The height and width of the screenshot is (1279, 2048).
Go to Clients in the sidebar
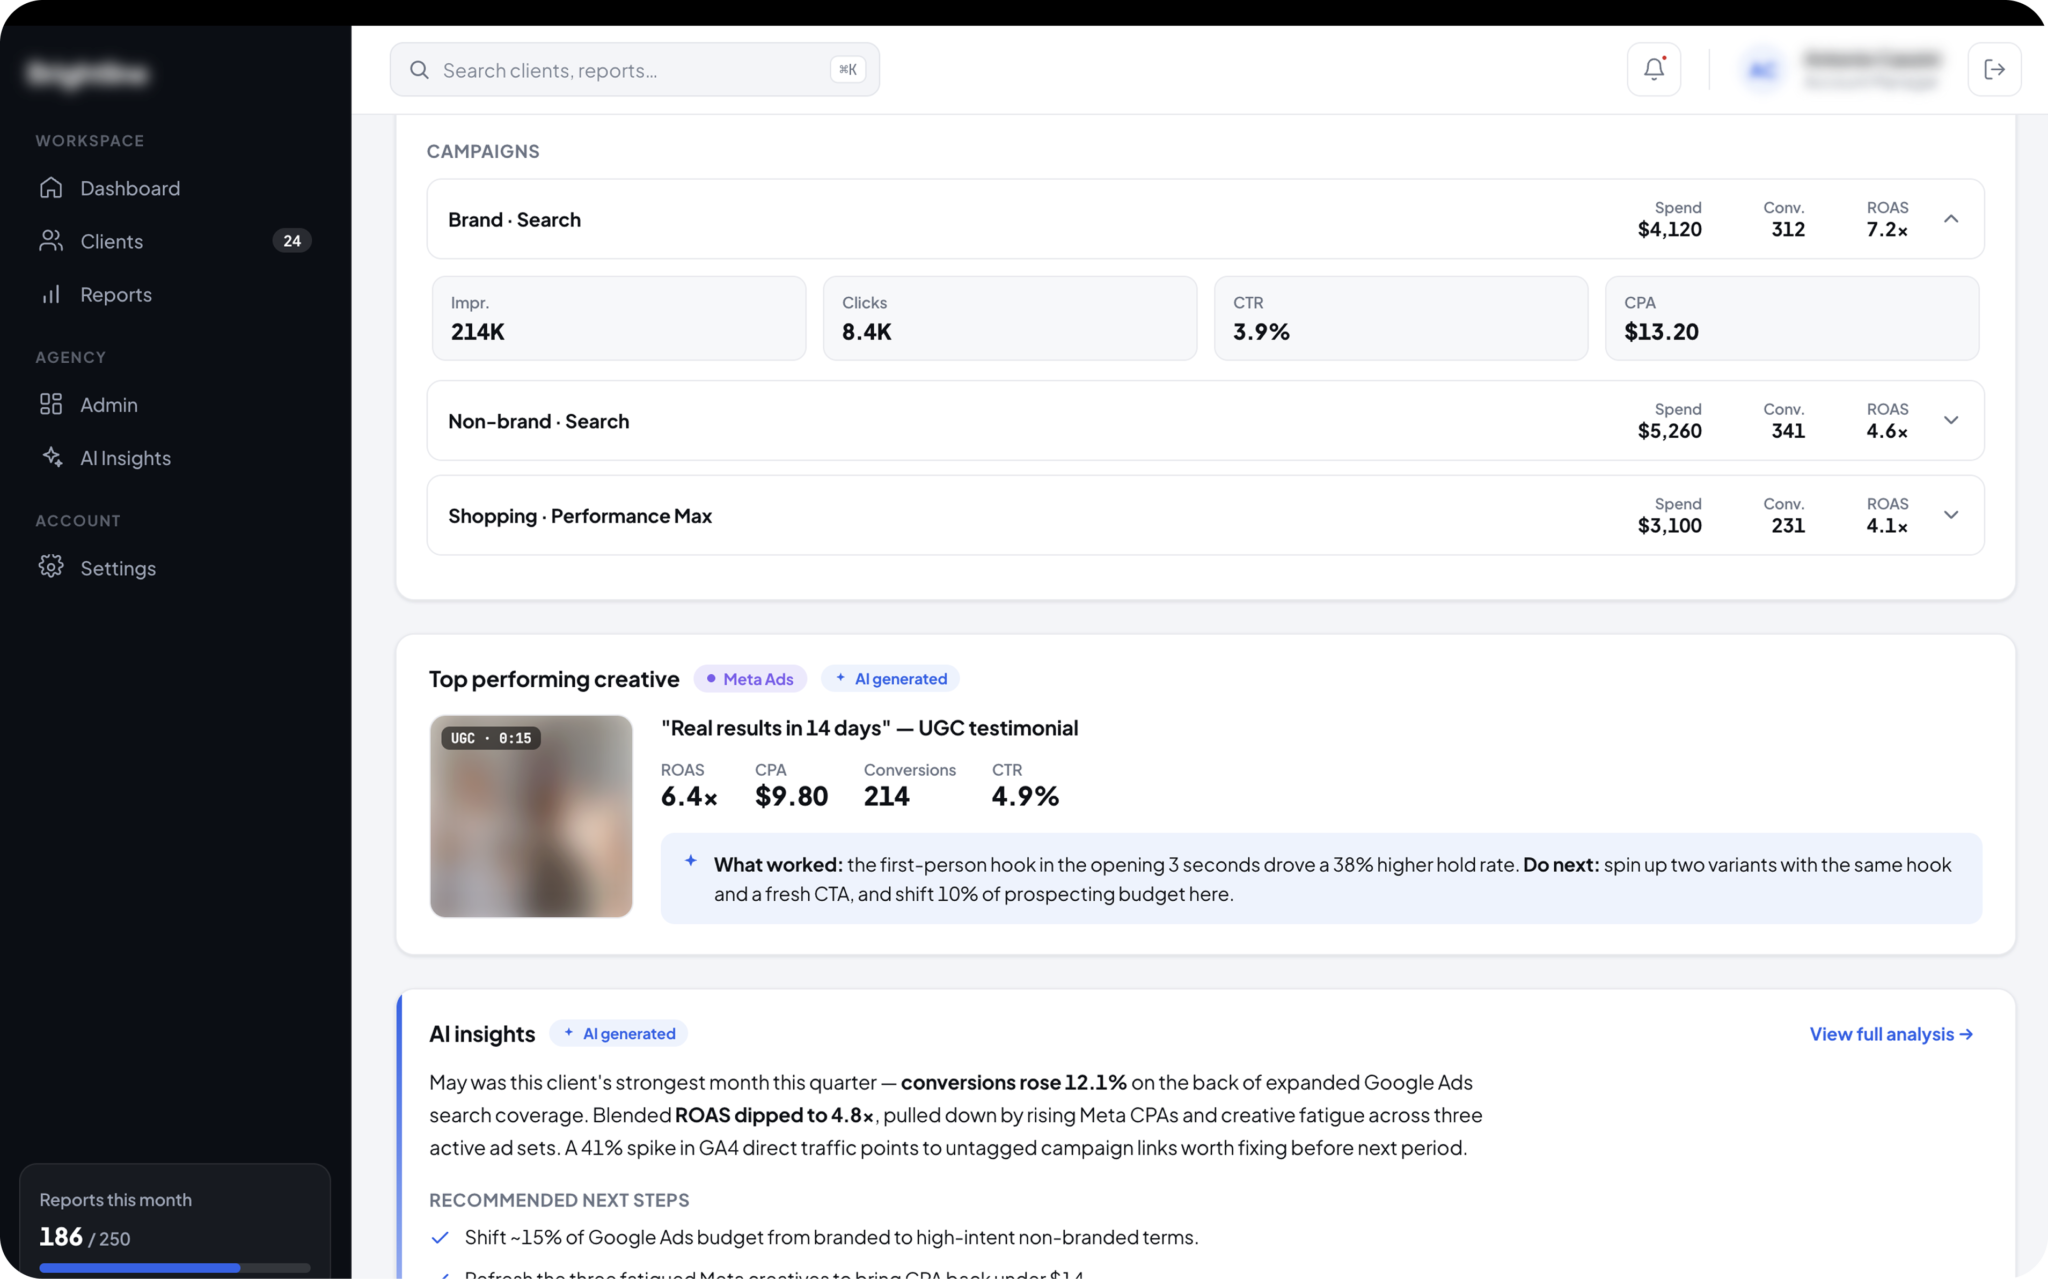tap(175, 241)
